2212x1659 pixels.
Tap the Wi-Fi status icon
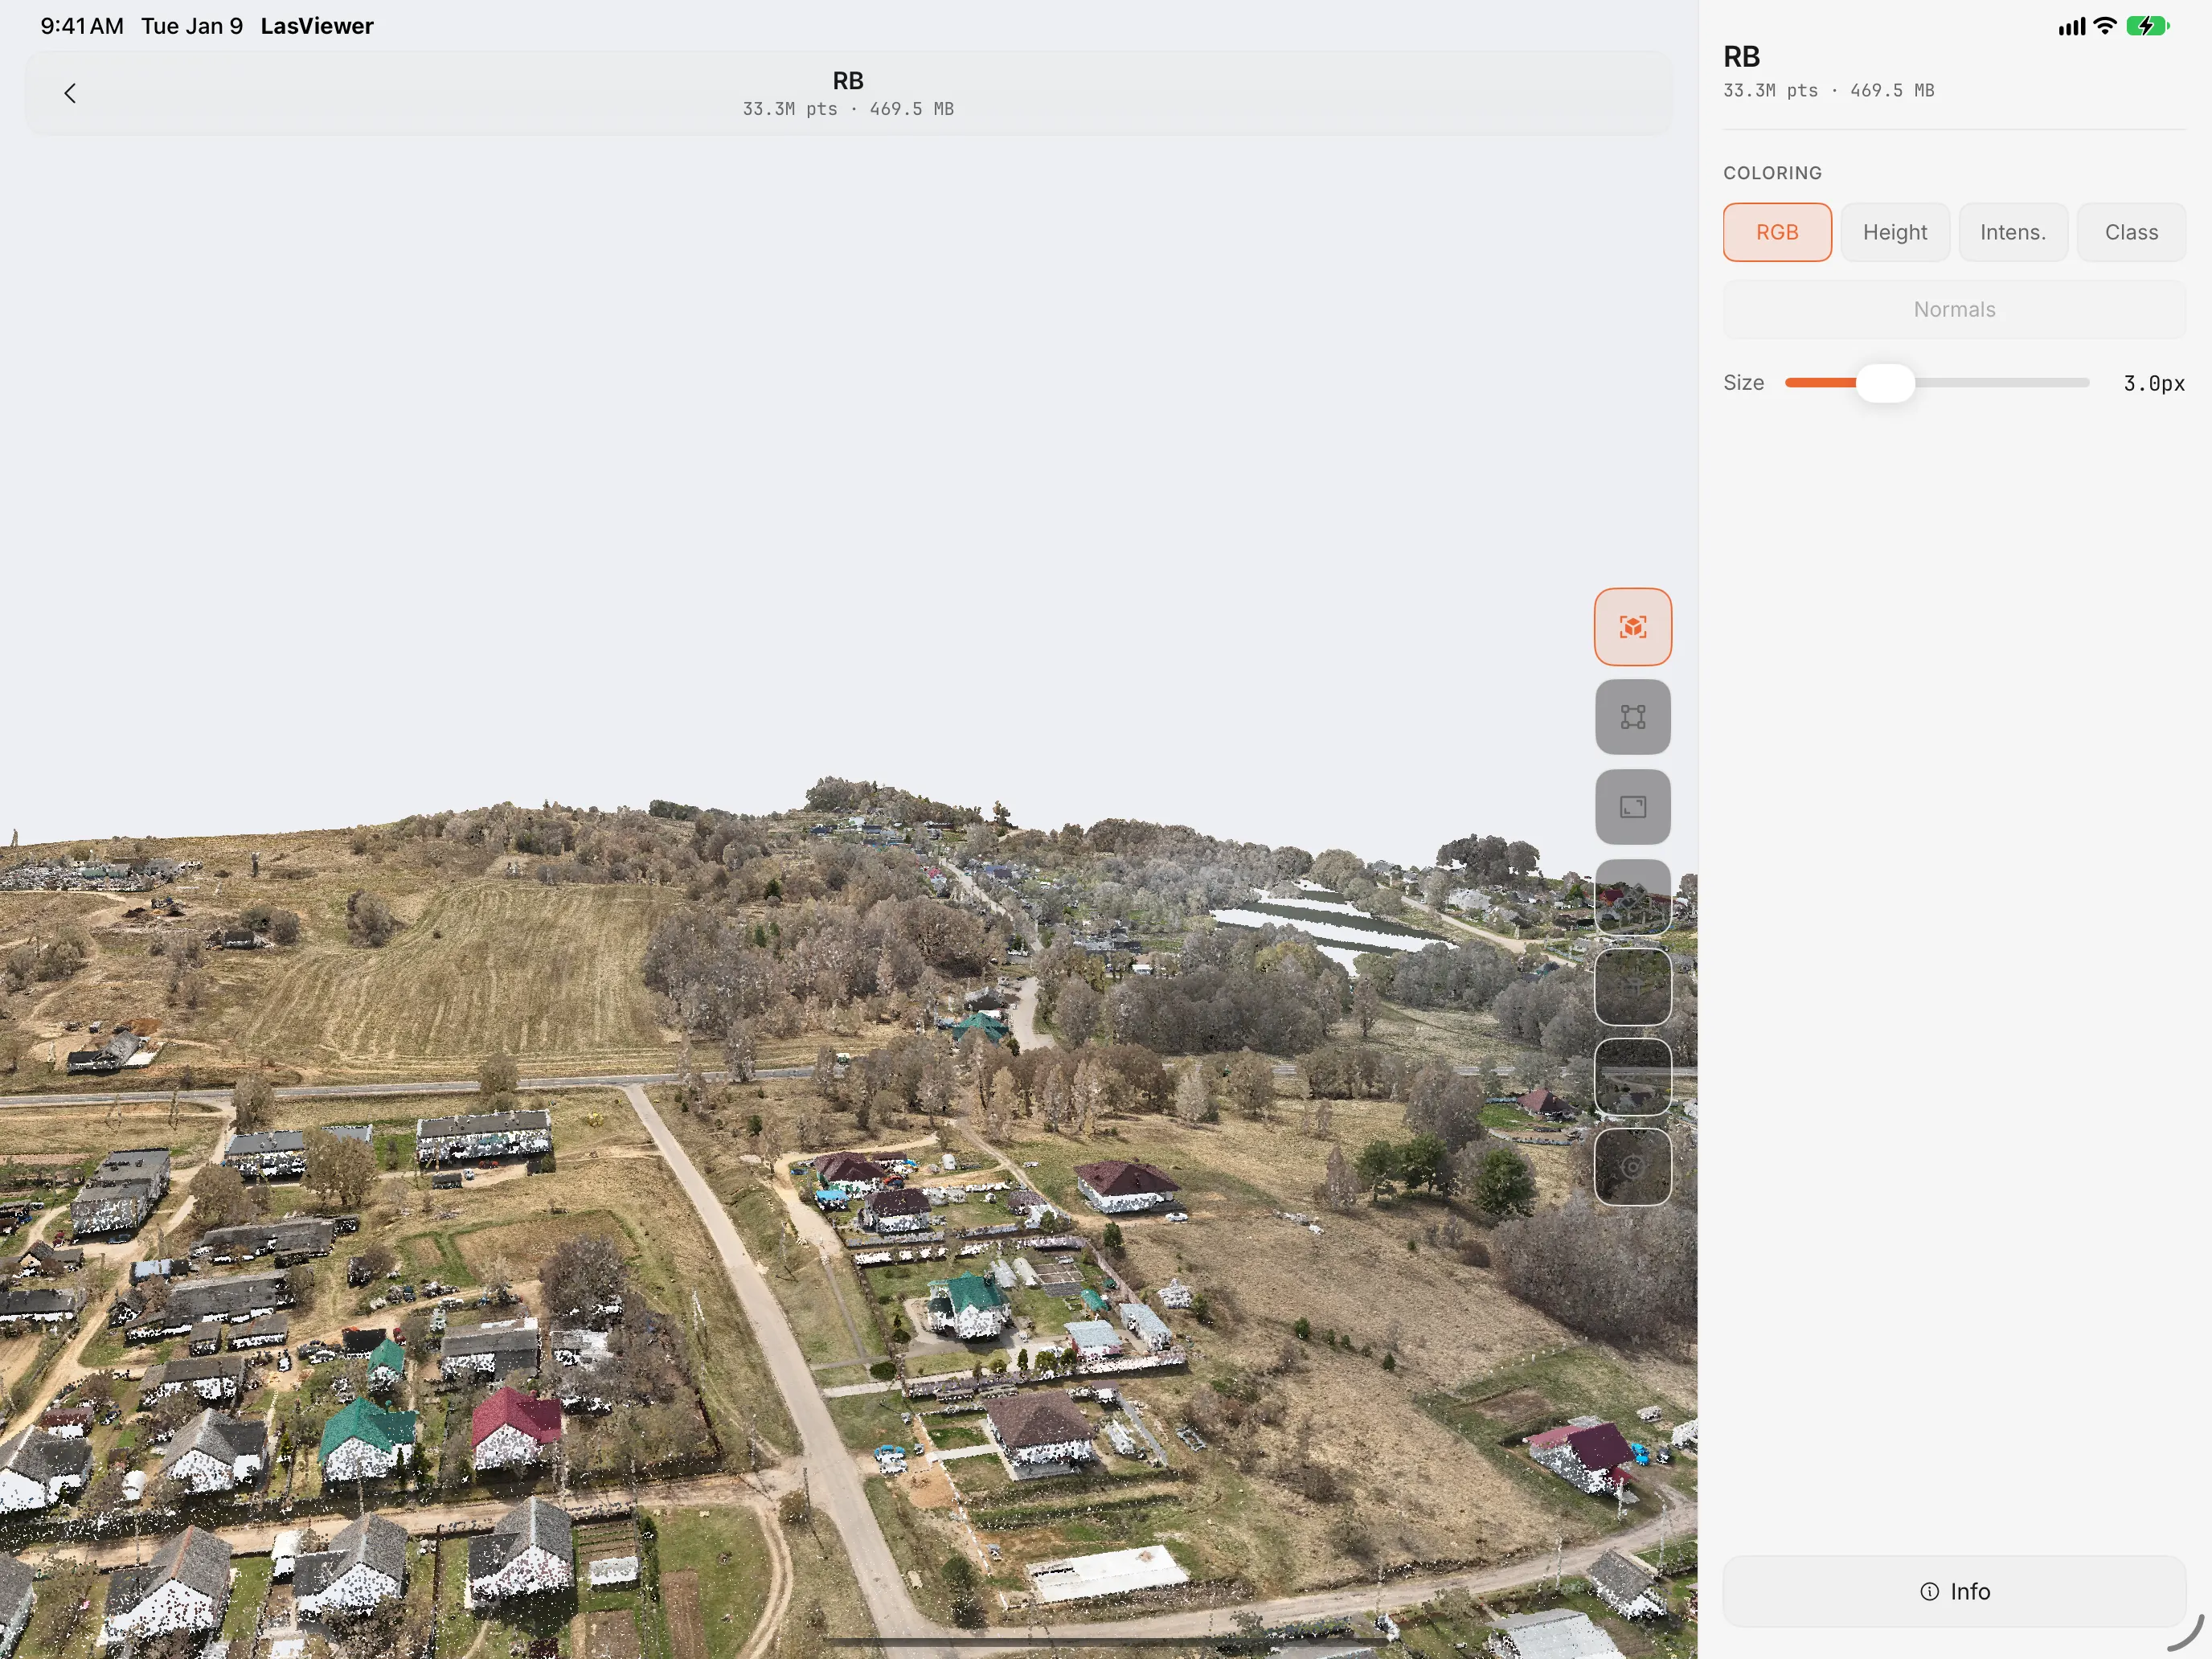[2105, 26]
